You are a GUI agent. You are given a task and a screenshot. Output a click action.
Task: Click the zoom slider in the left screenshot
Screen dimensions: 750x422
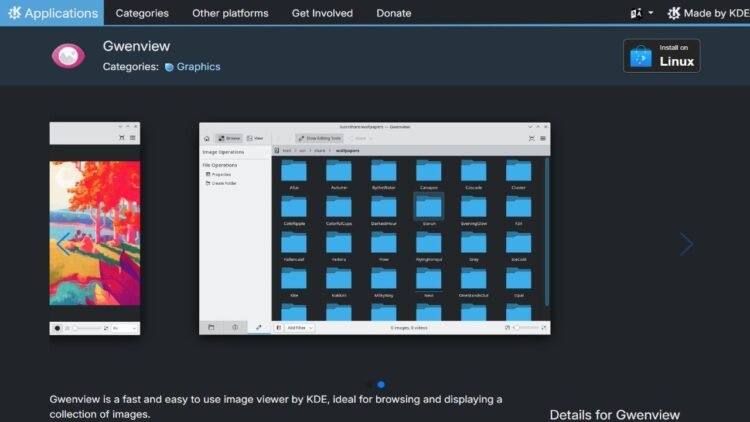(x=87, y=328)
